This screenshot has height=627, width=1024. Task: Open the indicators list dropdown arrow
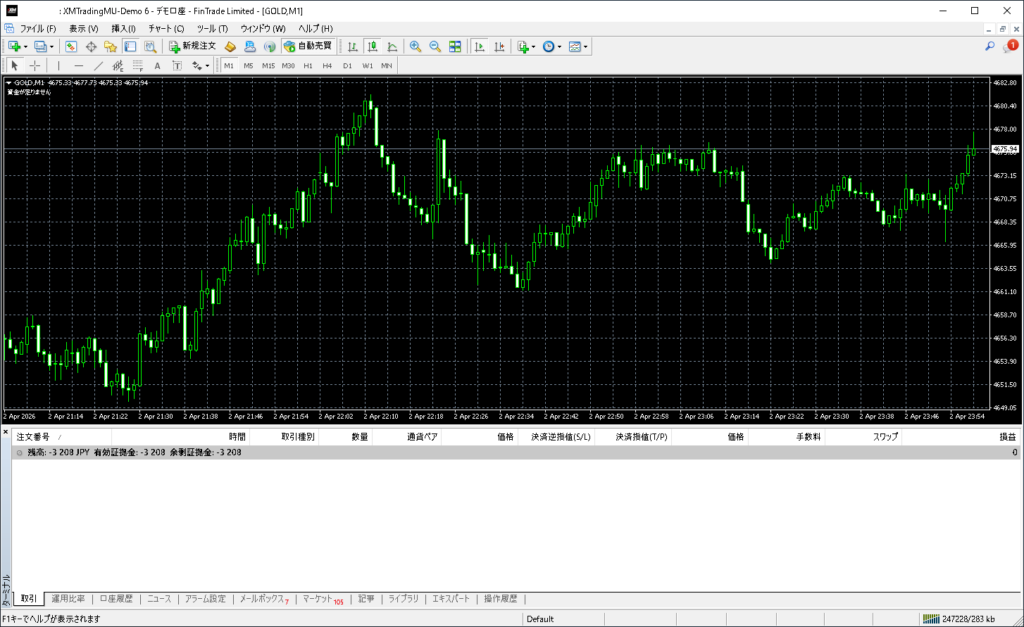coord(534,47)
